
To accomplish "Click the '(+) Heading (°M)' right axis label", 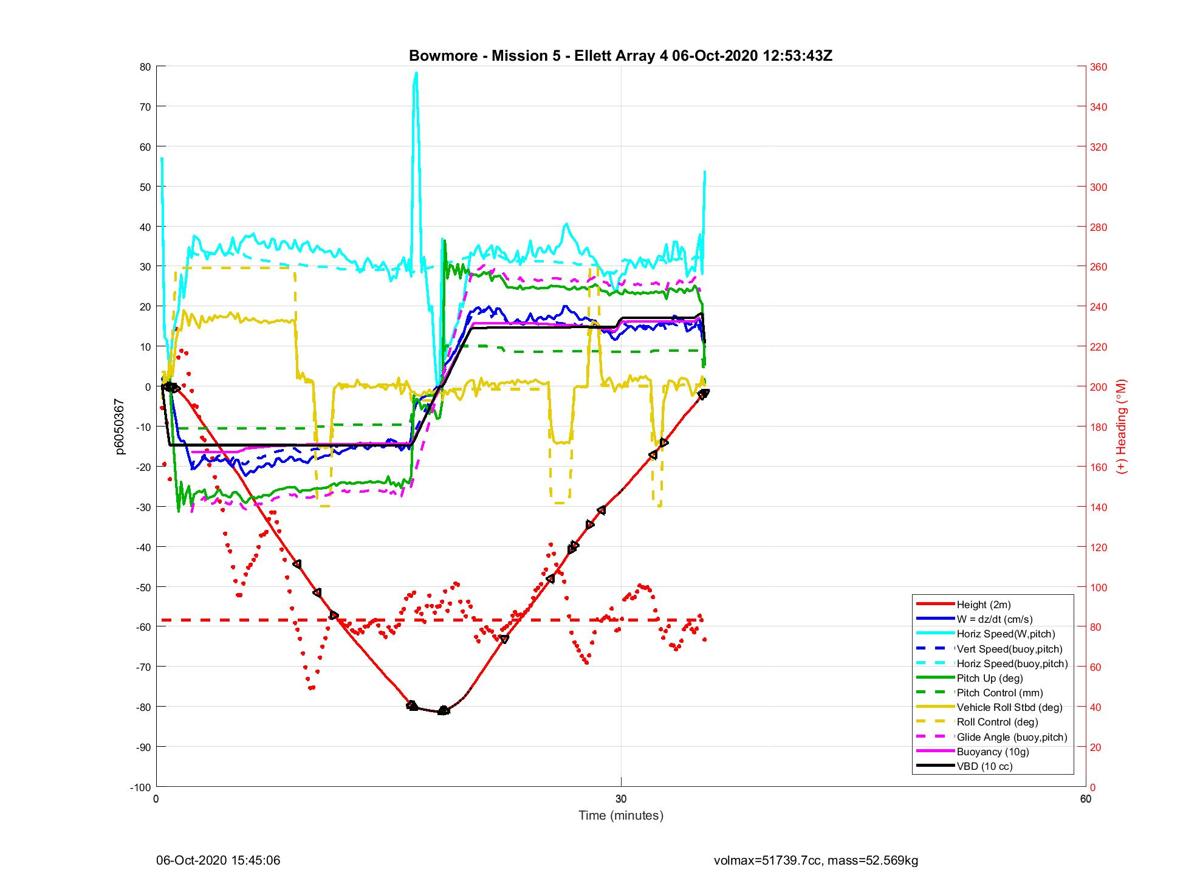I will (x=1122, y=427).
